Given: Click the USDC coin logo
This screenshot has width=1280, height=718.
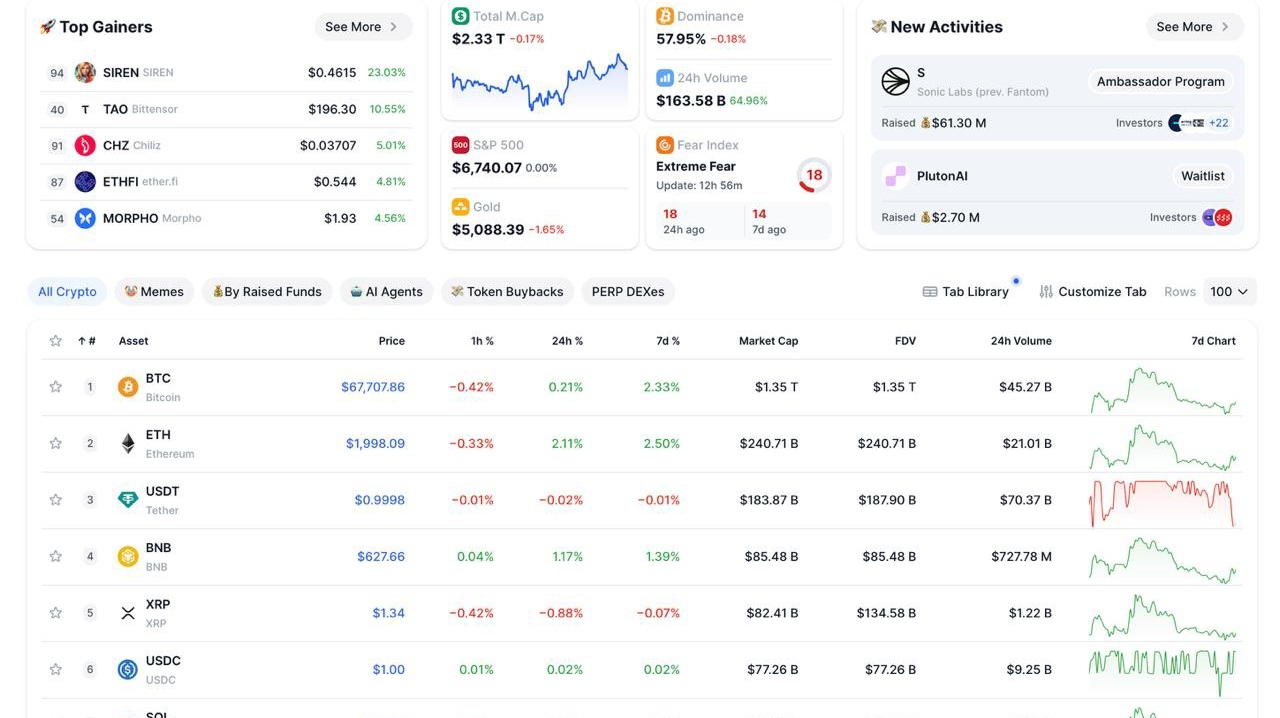Looking at the screenshot, I should coord(128,669).
